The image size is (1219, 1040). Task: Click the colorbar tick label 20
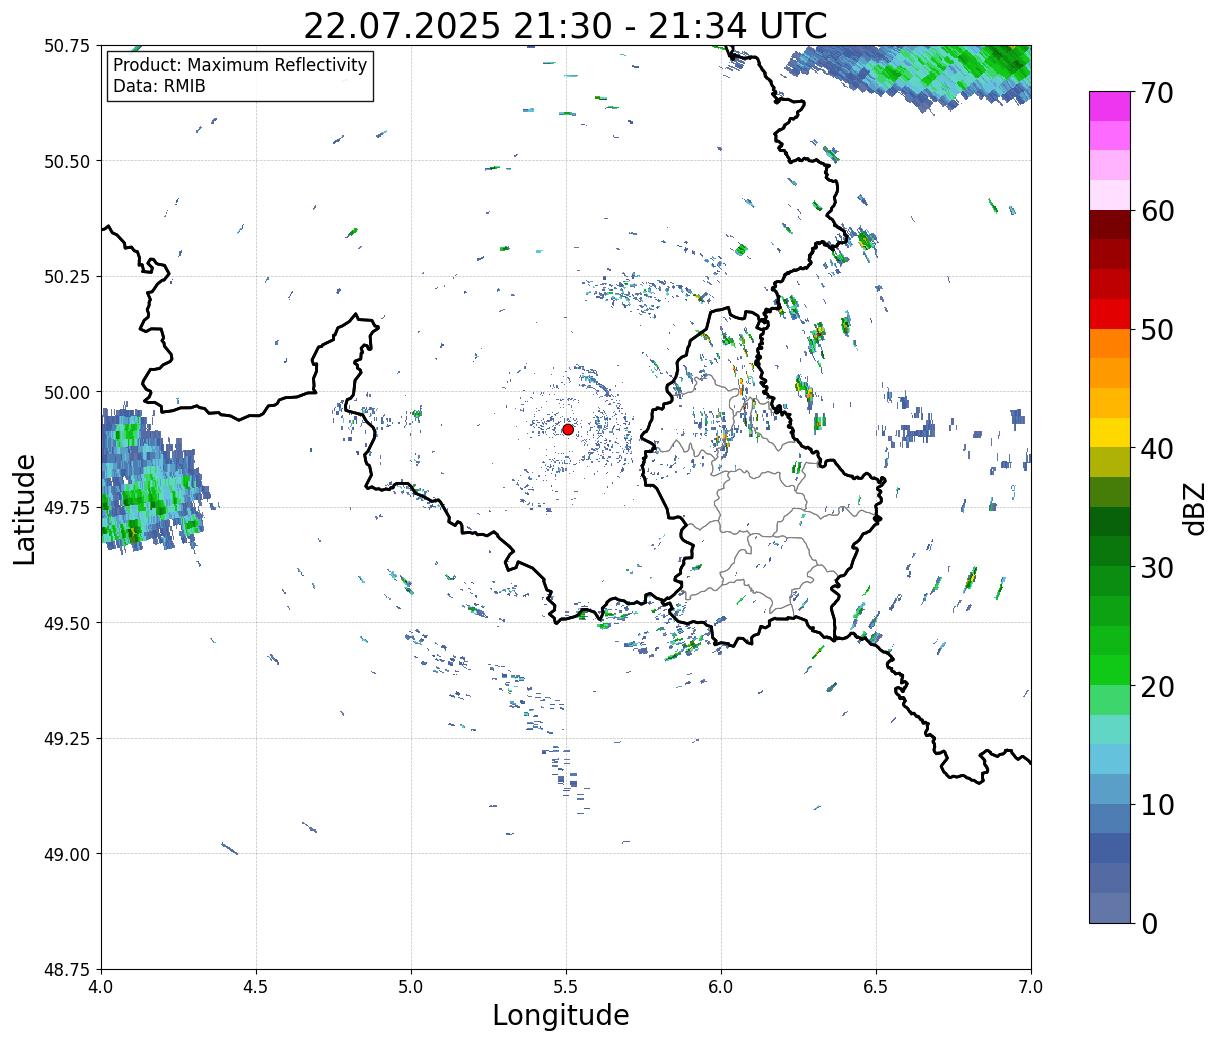pyautogui.click(x=1157, y=687)
